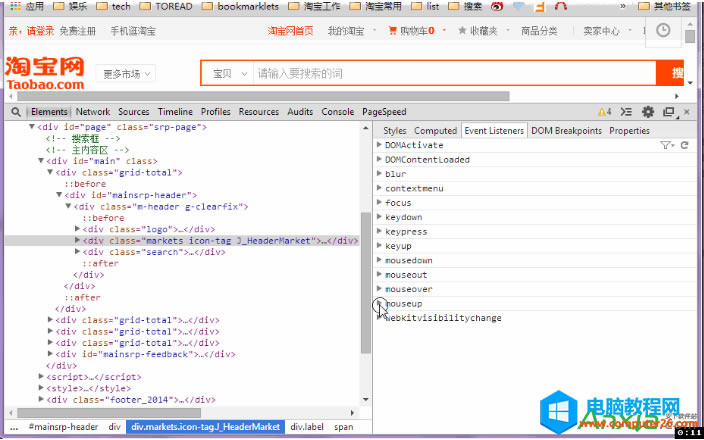This screenshot has height=440, width=704.
Task: Open DevTools settings gear
Action: click(648, 112)
